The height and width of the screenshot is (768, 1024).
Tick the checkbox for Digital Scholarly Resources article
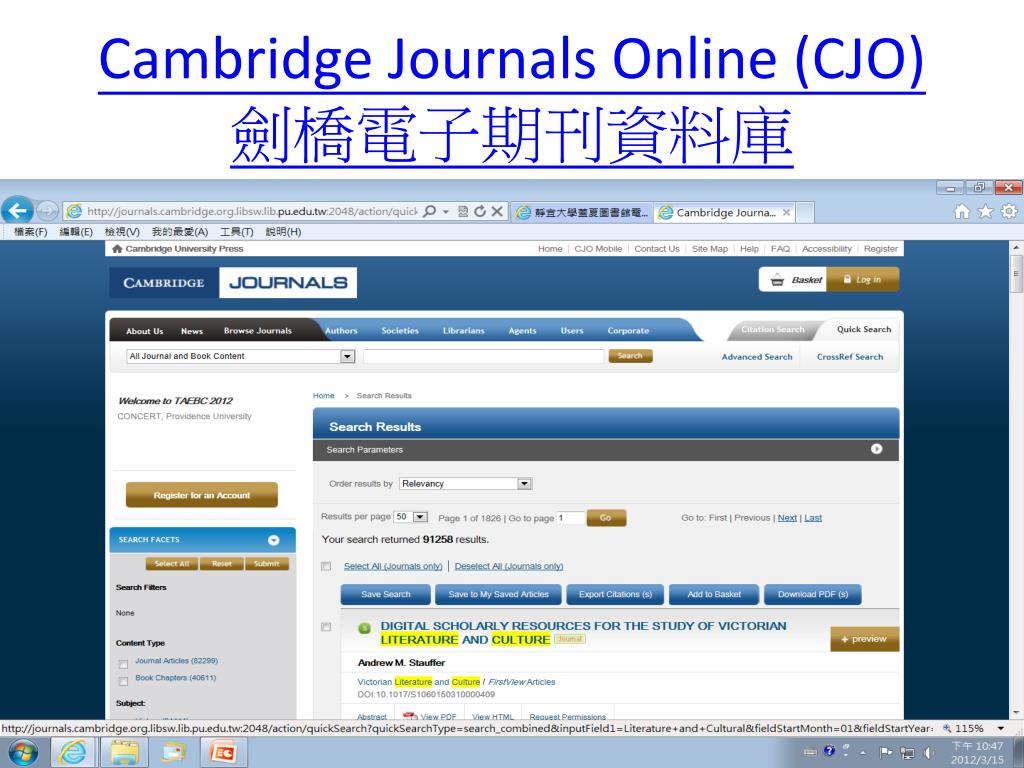tap(326, 627)
